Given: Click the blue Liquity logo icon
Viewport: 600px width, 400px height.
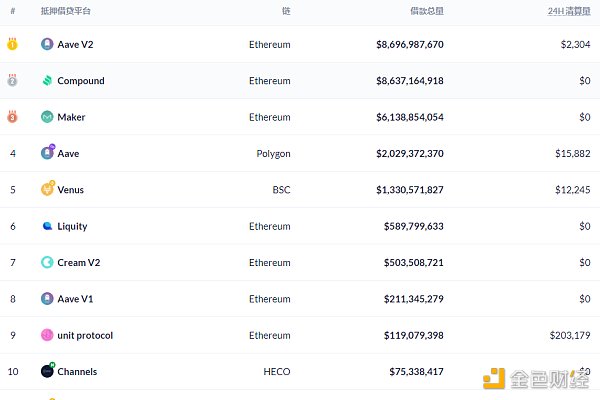Looking at the screenshot, I should (47, 226).
